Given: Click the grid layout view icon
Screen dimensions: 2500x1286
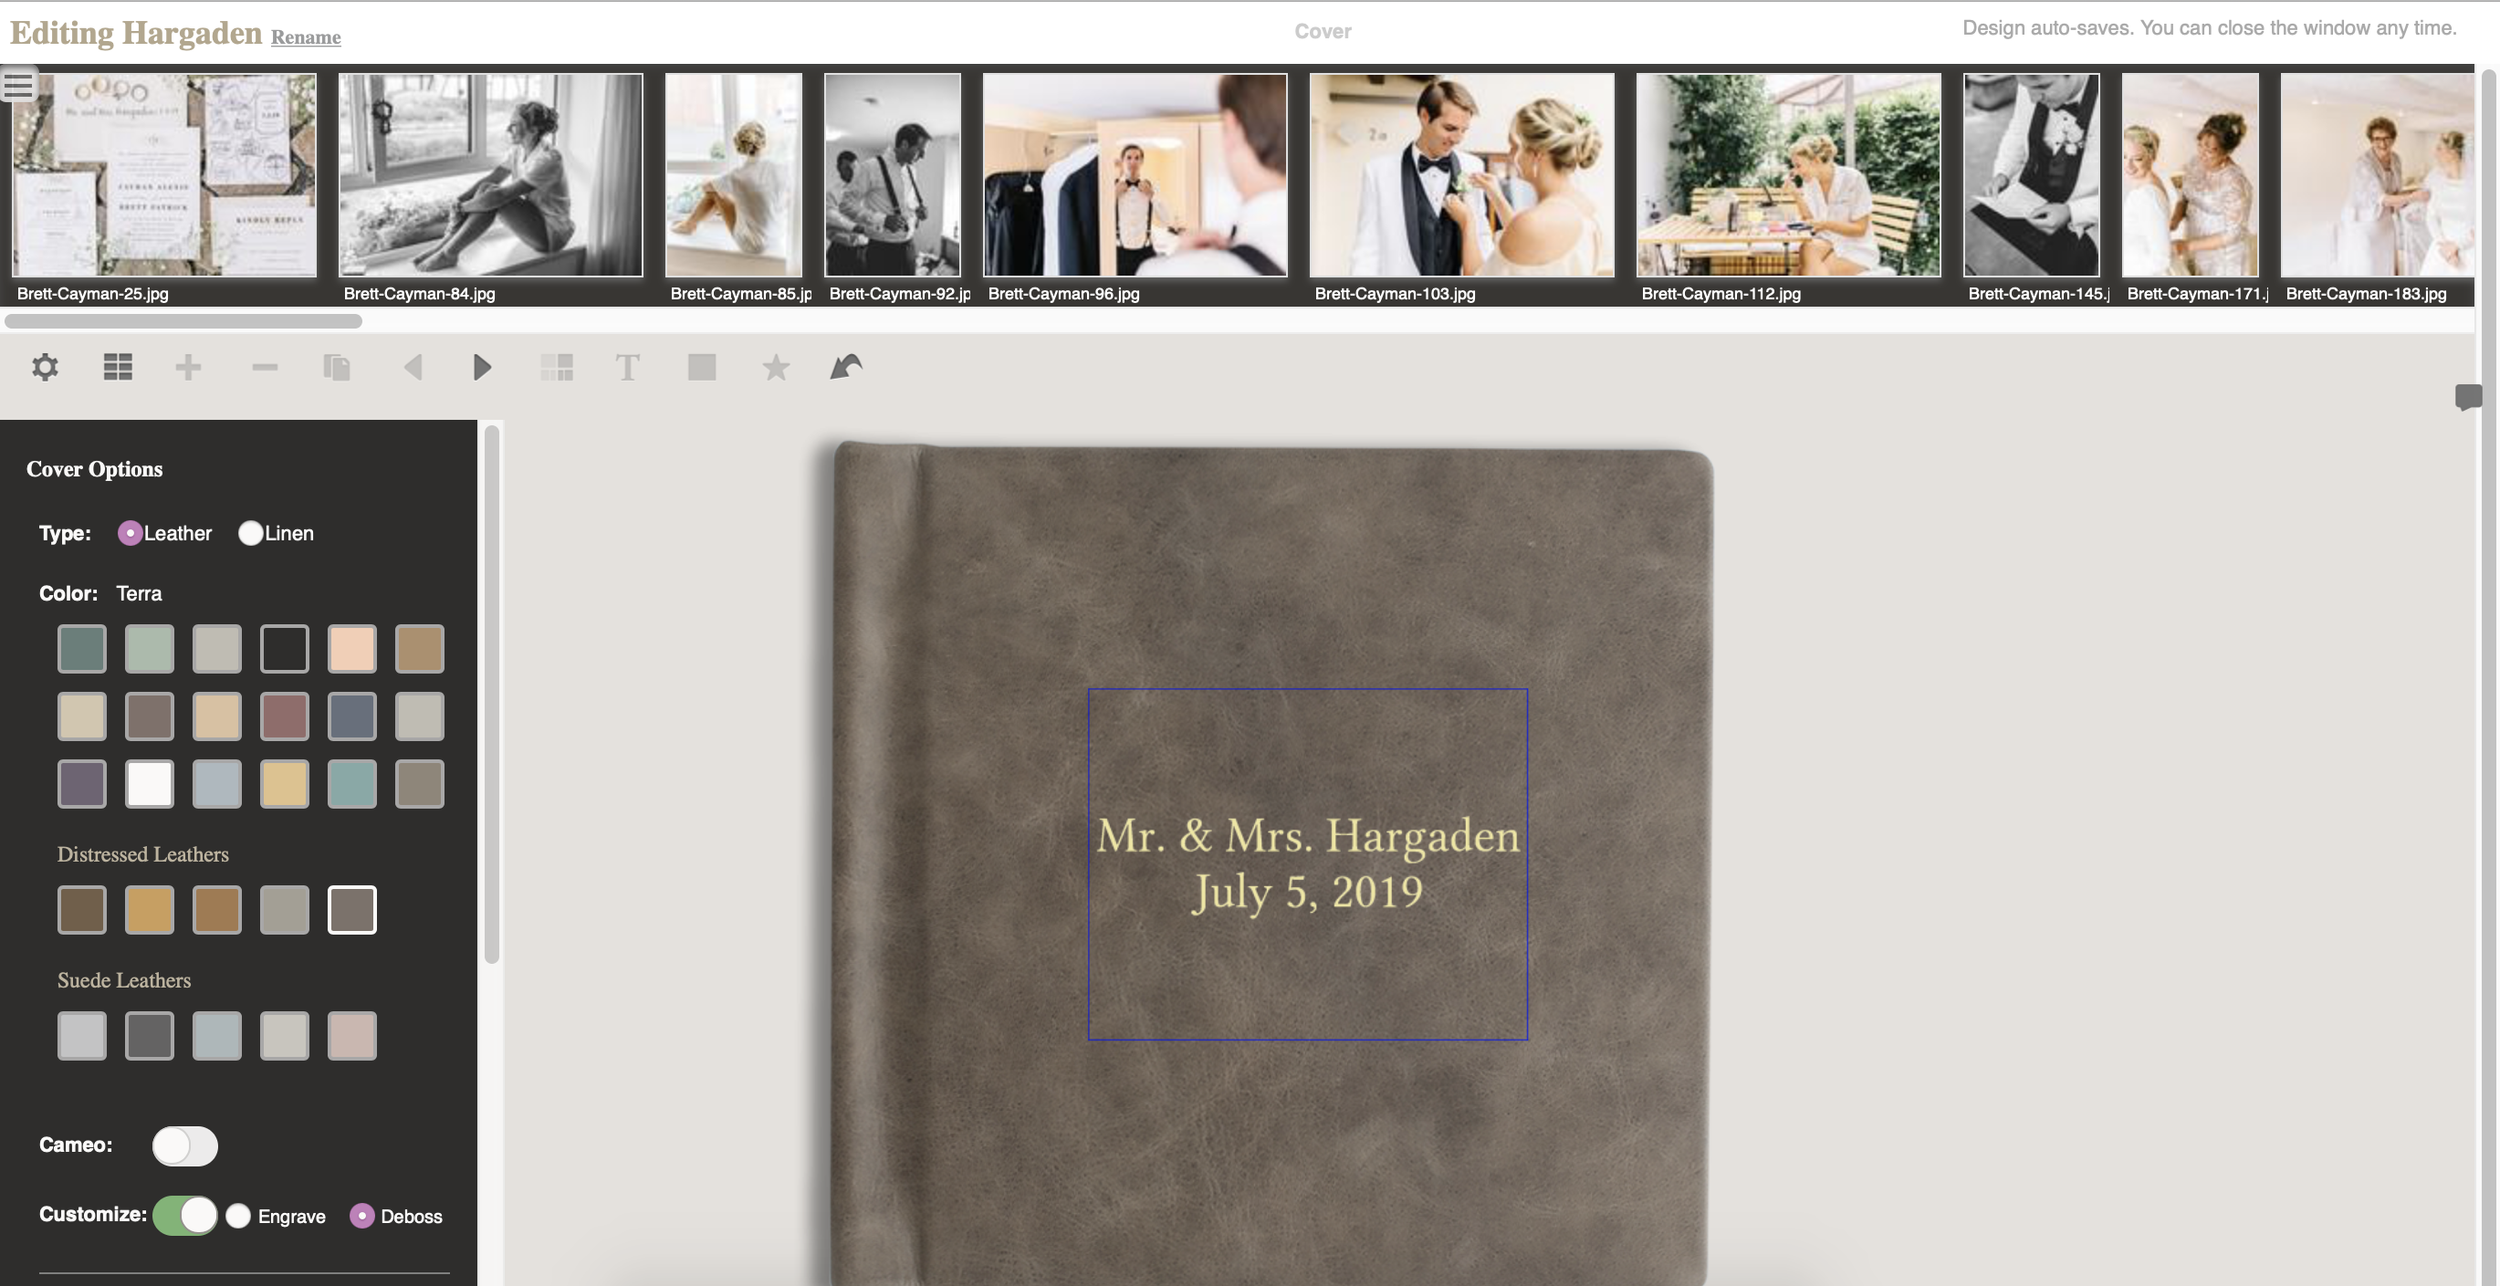Looking at the screenshot, I should (x=118, y=367).
